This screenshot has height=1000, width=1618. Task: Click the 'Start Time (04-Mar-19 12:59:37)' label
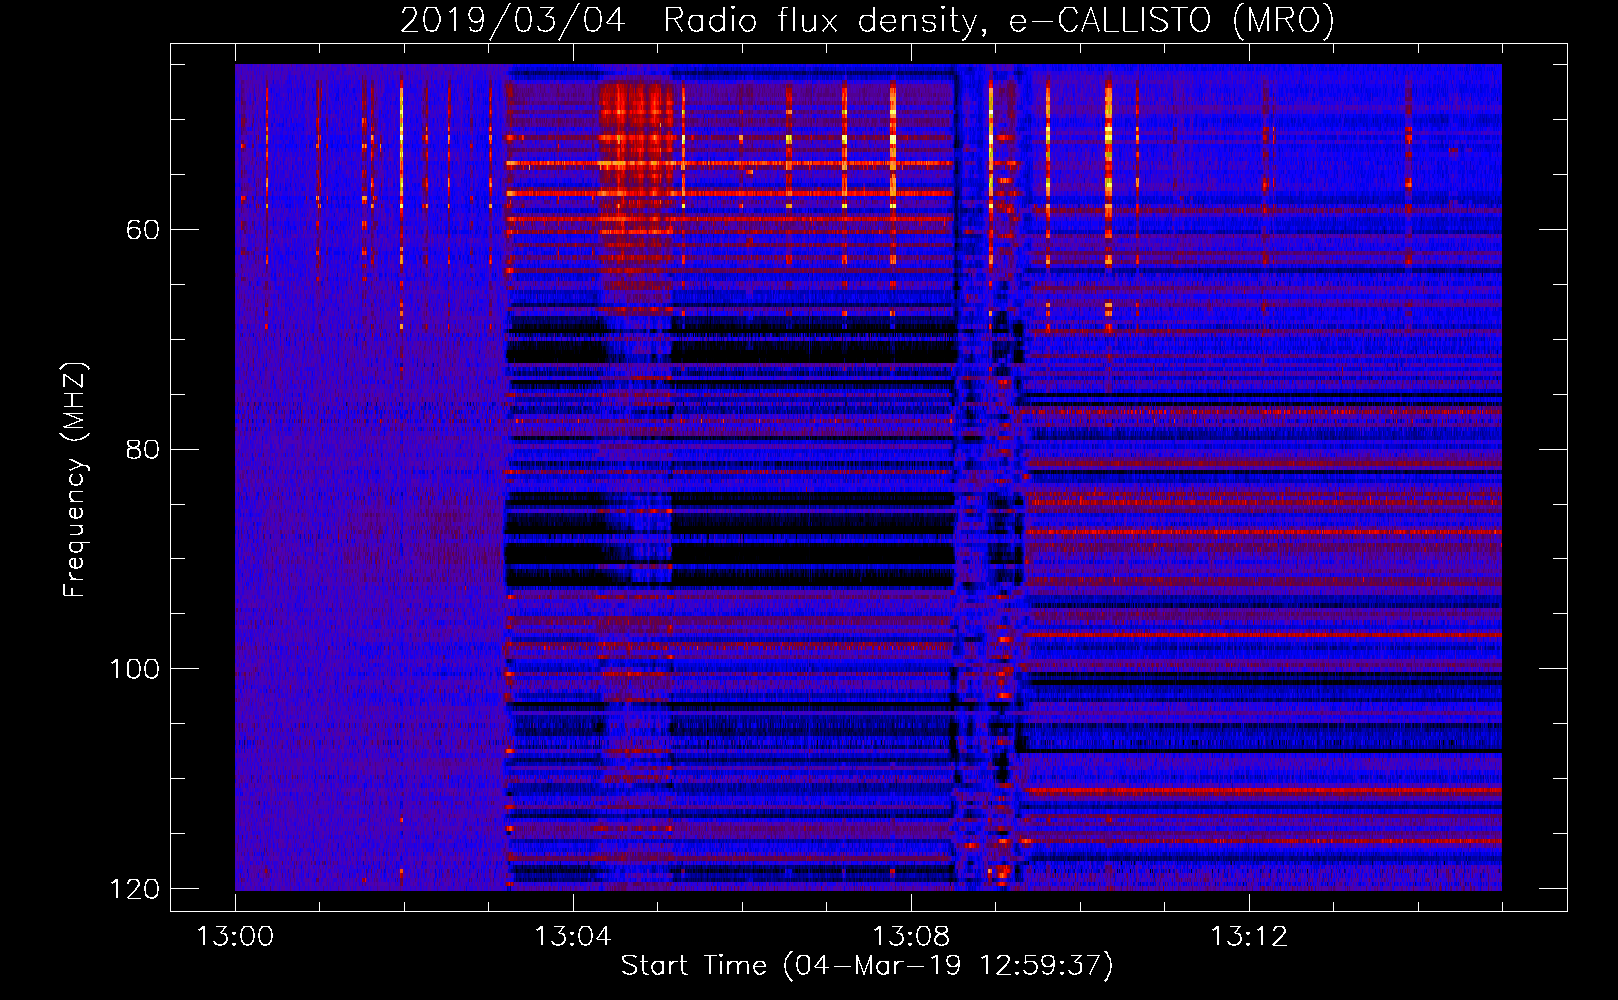867,966
